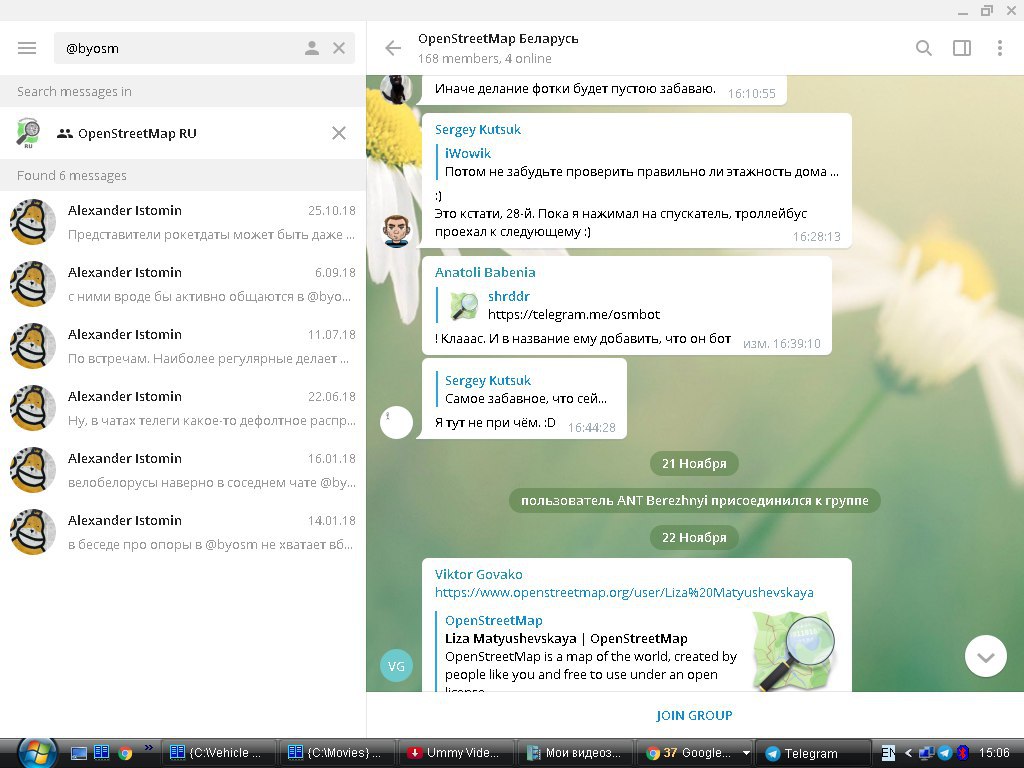Click the 21 Ноября date badge
The height and width of the screenshot is (768, 1024).
(x=694, y=463)
